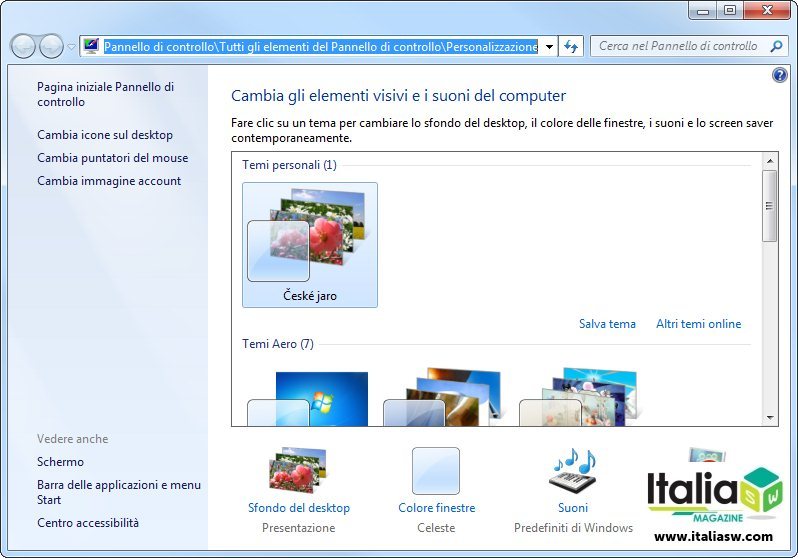
Task: Click the Celeste text under Colore finestre
Action: pyautogui.click(x=436, y=528)
